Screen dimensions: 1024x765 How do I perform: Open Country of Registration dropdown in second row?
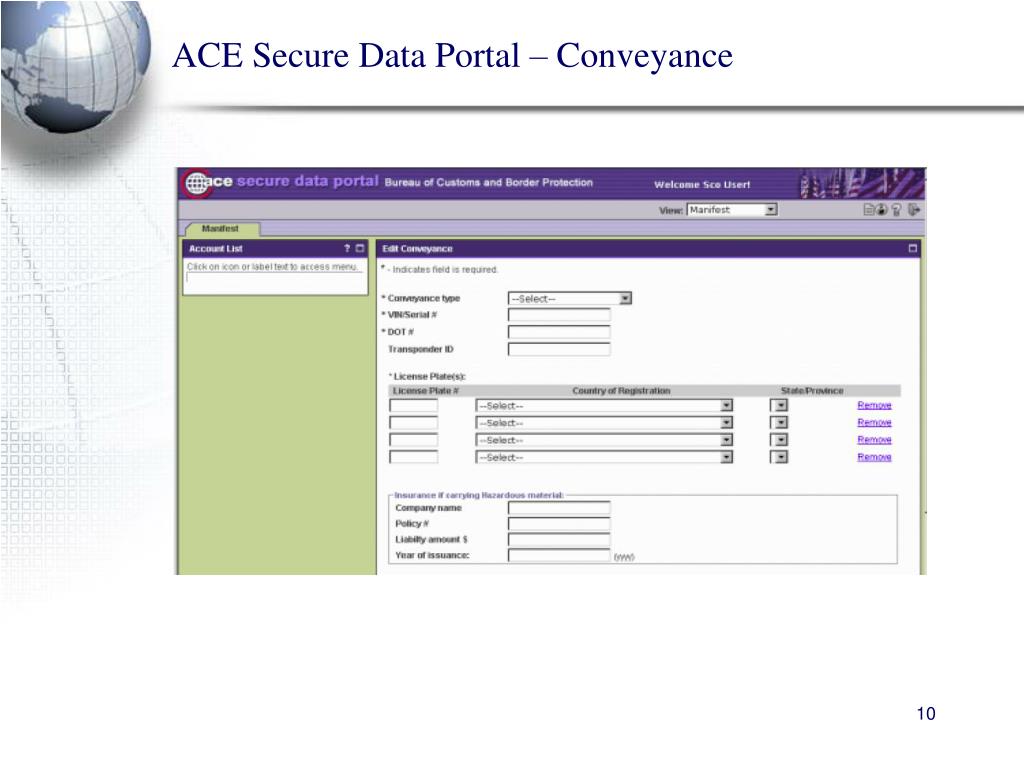pos(604,423)
